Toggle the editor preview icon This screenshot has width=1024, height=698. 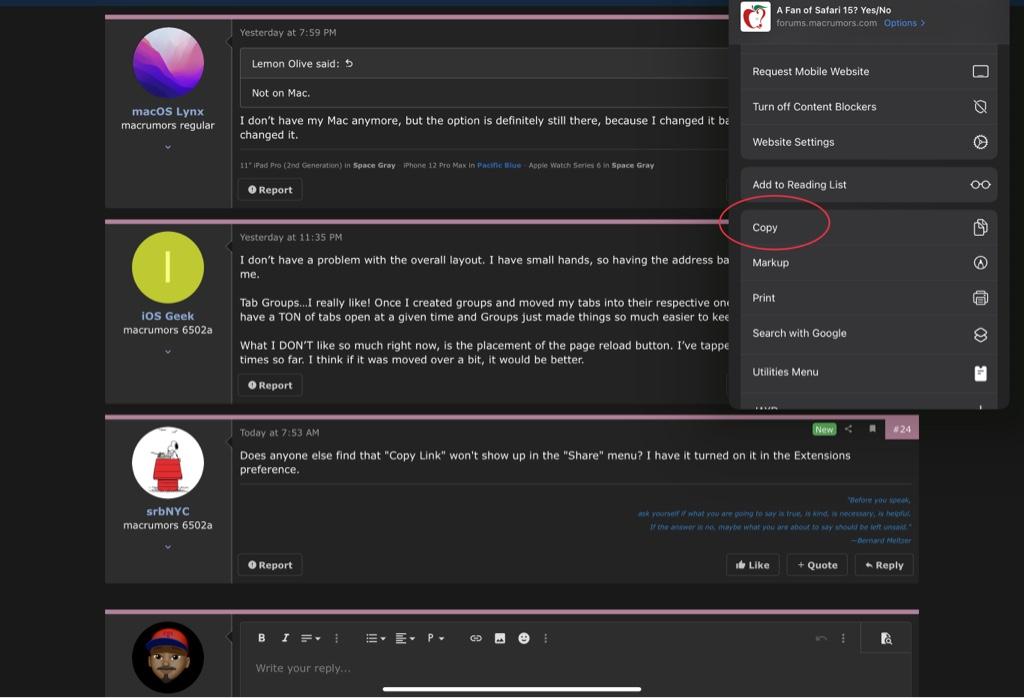886,639
